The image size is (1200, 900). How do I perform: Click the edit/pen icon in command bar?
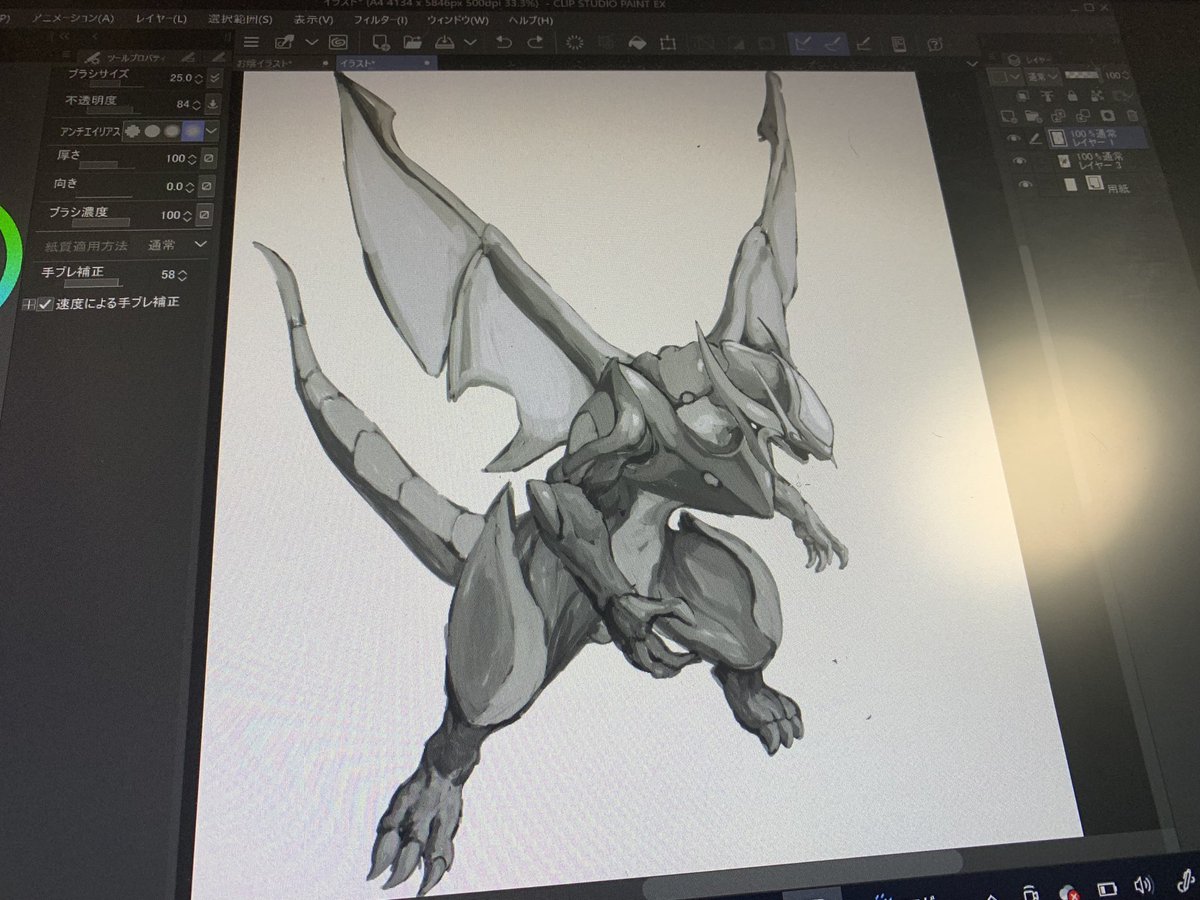click(x=285, y=42)
